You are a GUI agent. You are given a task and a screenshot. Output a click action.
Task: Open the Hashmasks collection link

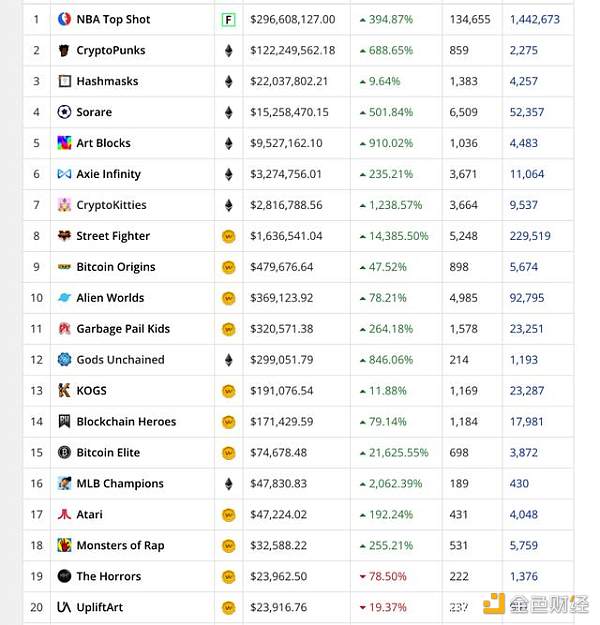coord(107,81)
